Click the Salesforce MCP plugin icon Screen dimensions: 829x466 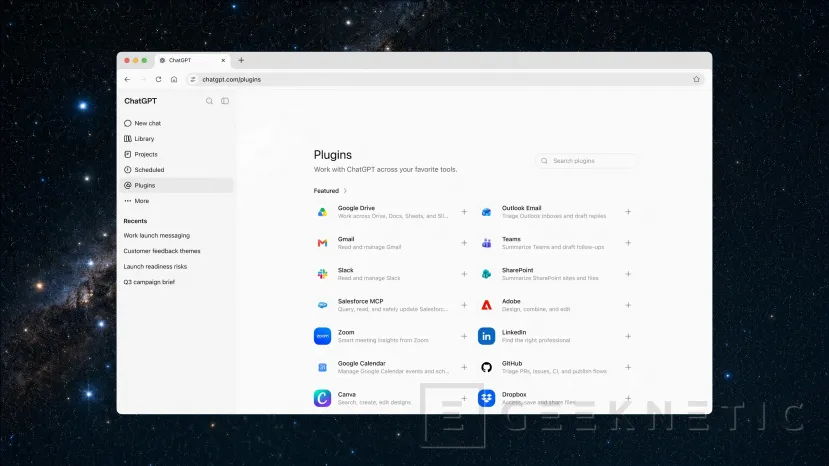point(322,305)
